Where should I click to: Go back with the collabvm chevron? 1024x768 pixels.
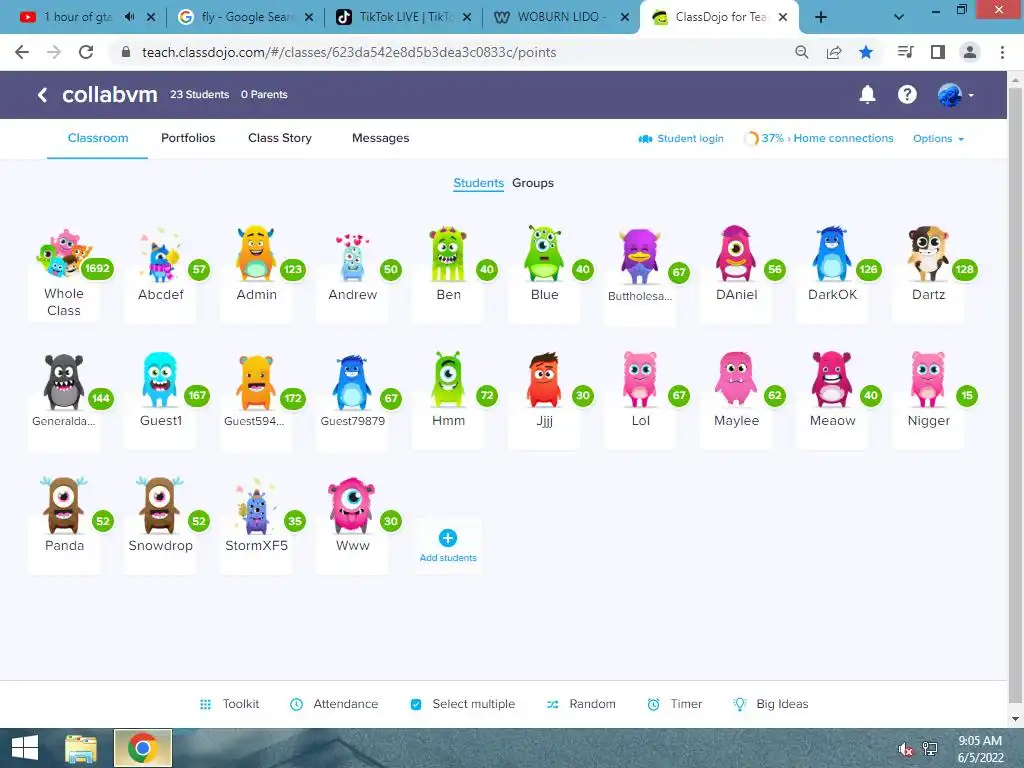tap(42, 95)
